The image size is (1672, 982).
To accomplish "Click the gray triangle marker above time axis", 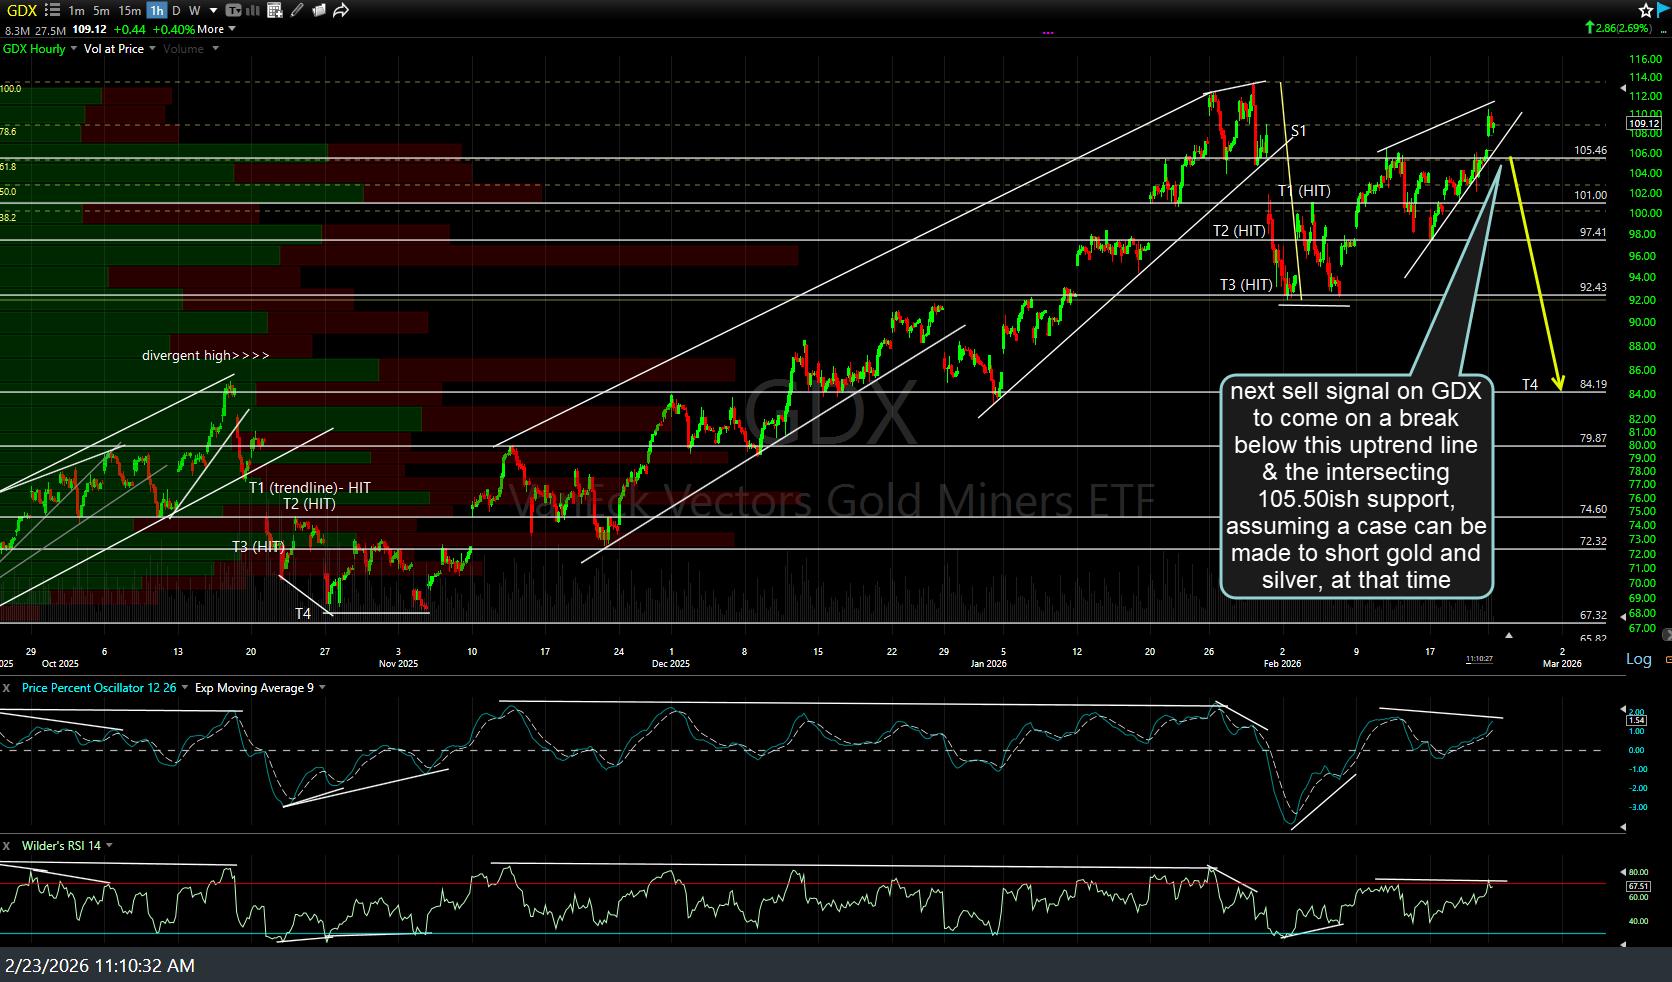I will point(1509,635).
